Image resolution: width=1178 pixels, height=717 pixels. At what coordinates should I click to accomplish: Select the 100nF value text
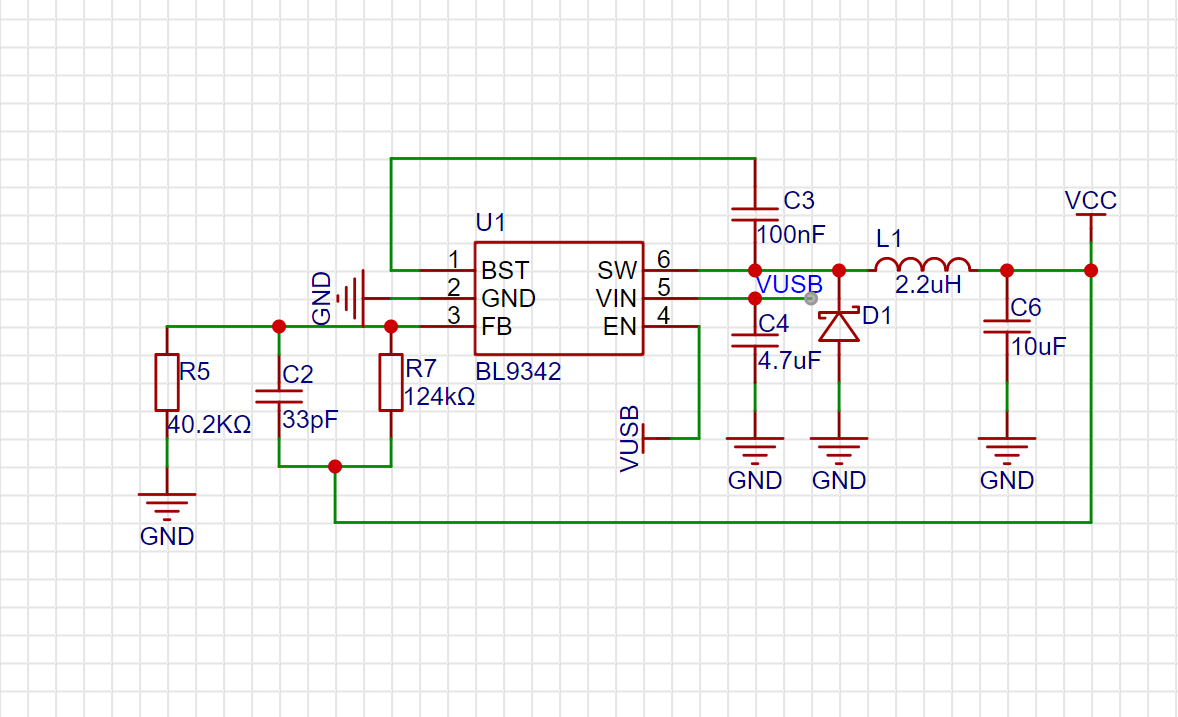click(x=791, y=235)
